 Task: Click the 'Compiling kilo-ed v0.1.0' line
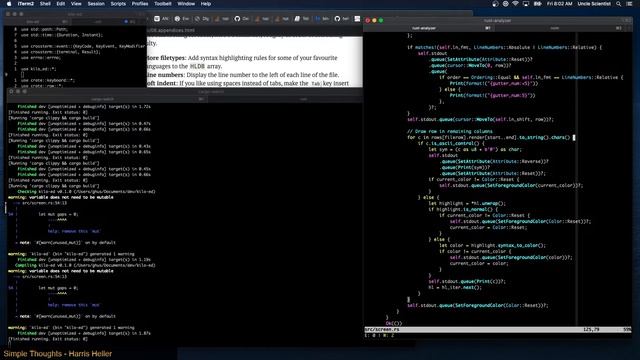click(x=86, y=265)
